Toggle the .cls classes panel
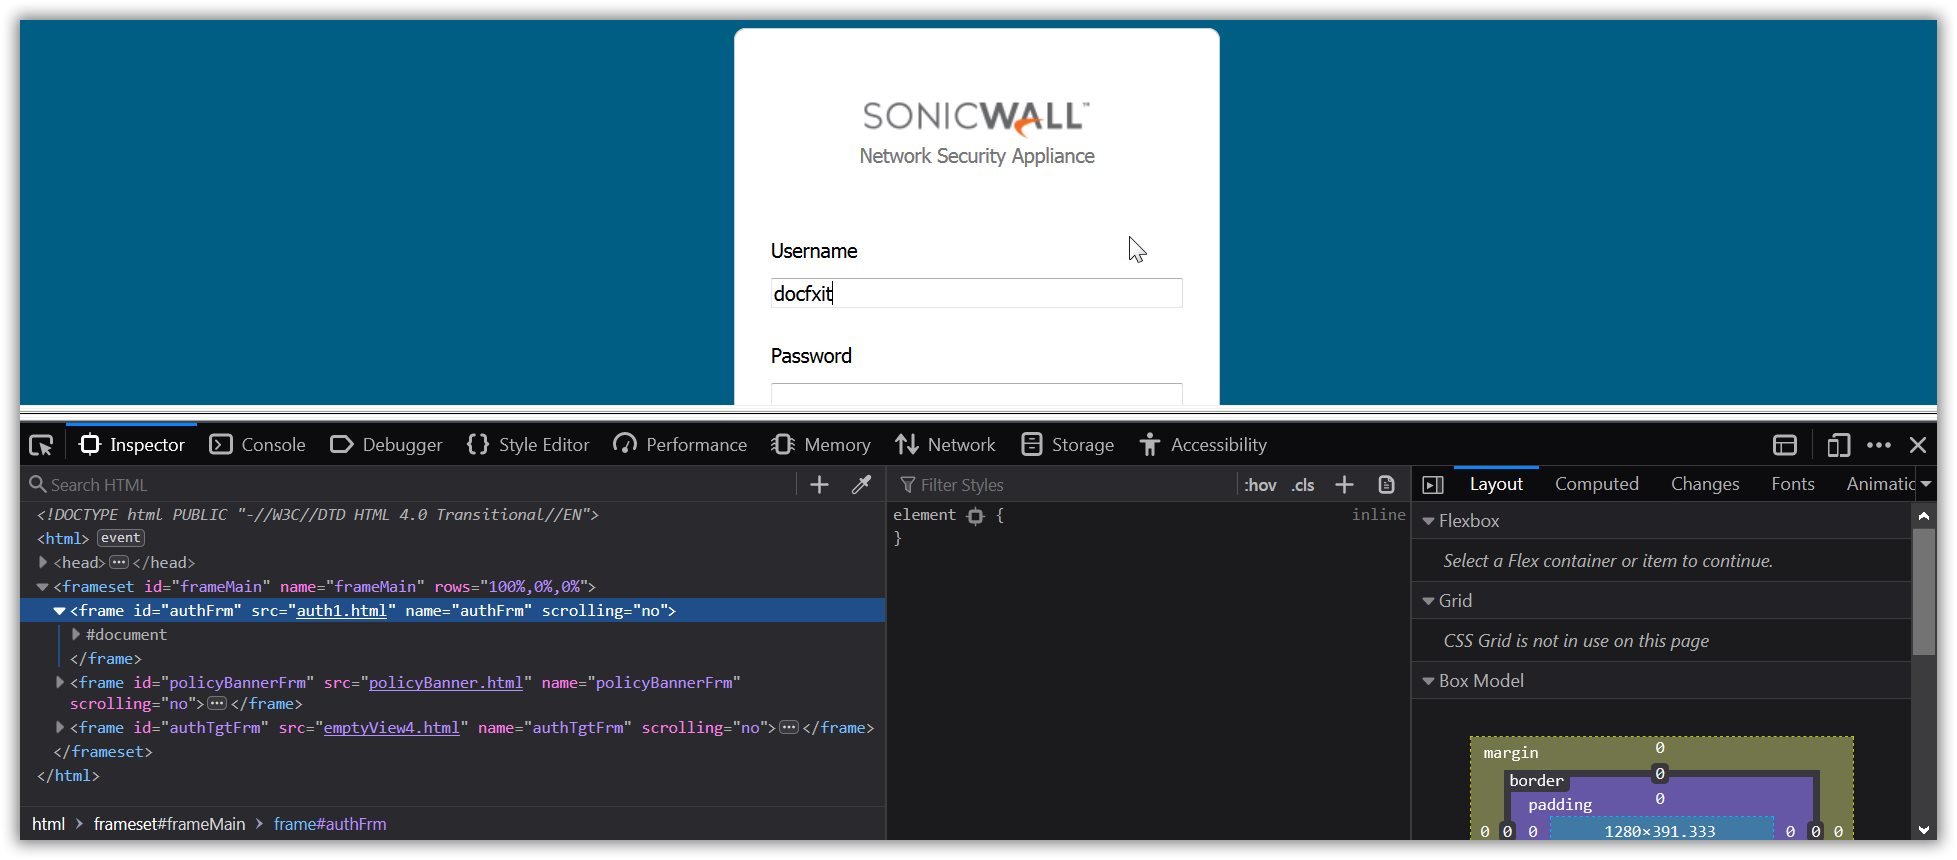1957x860 pixels. click(1303, 485)
